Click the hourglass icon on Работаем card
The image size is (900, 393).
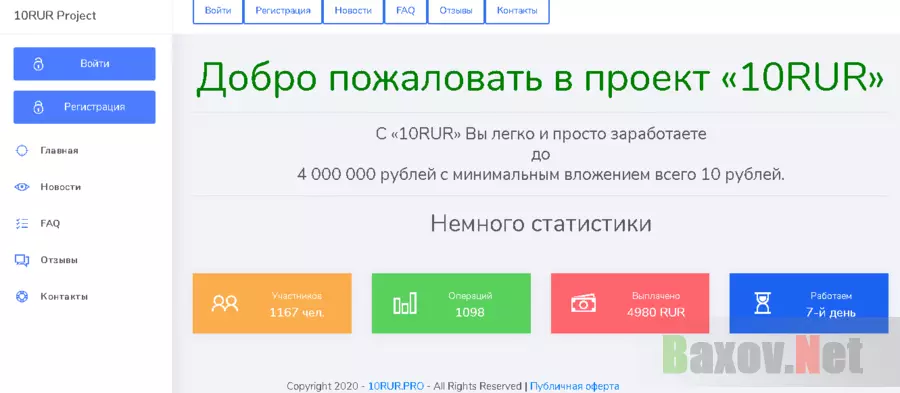click(x=762, y=303)
